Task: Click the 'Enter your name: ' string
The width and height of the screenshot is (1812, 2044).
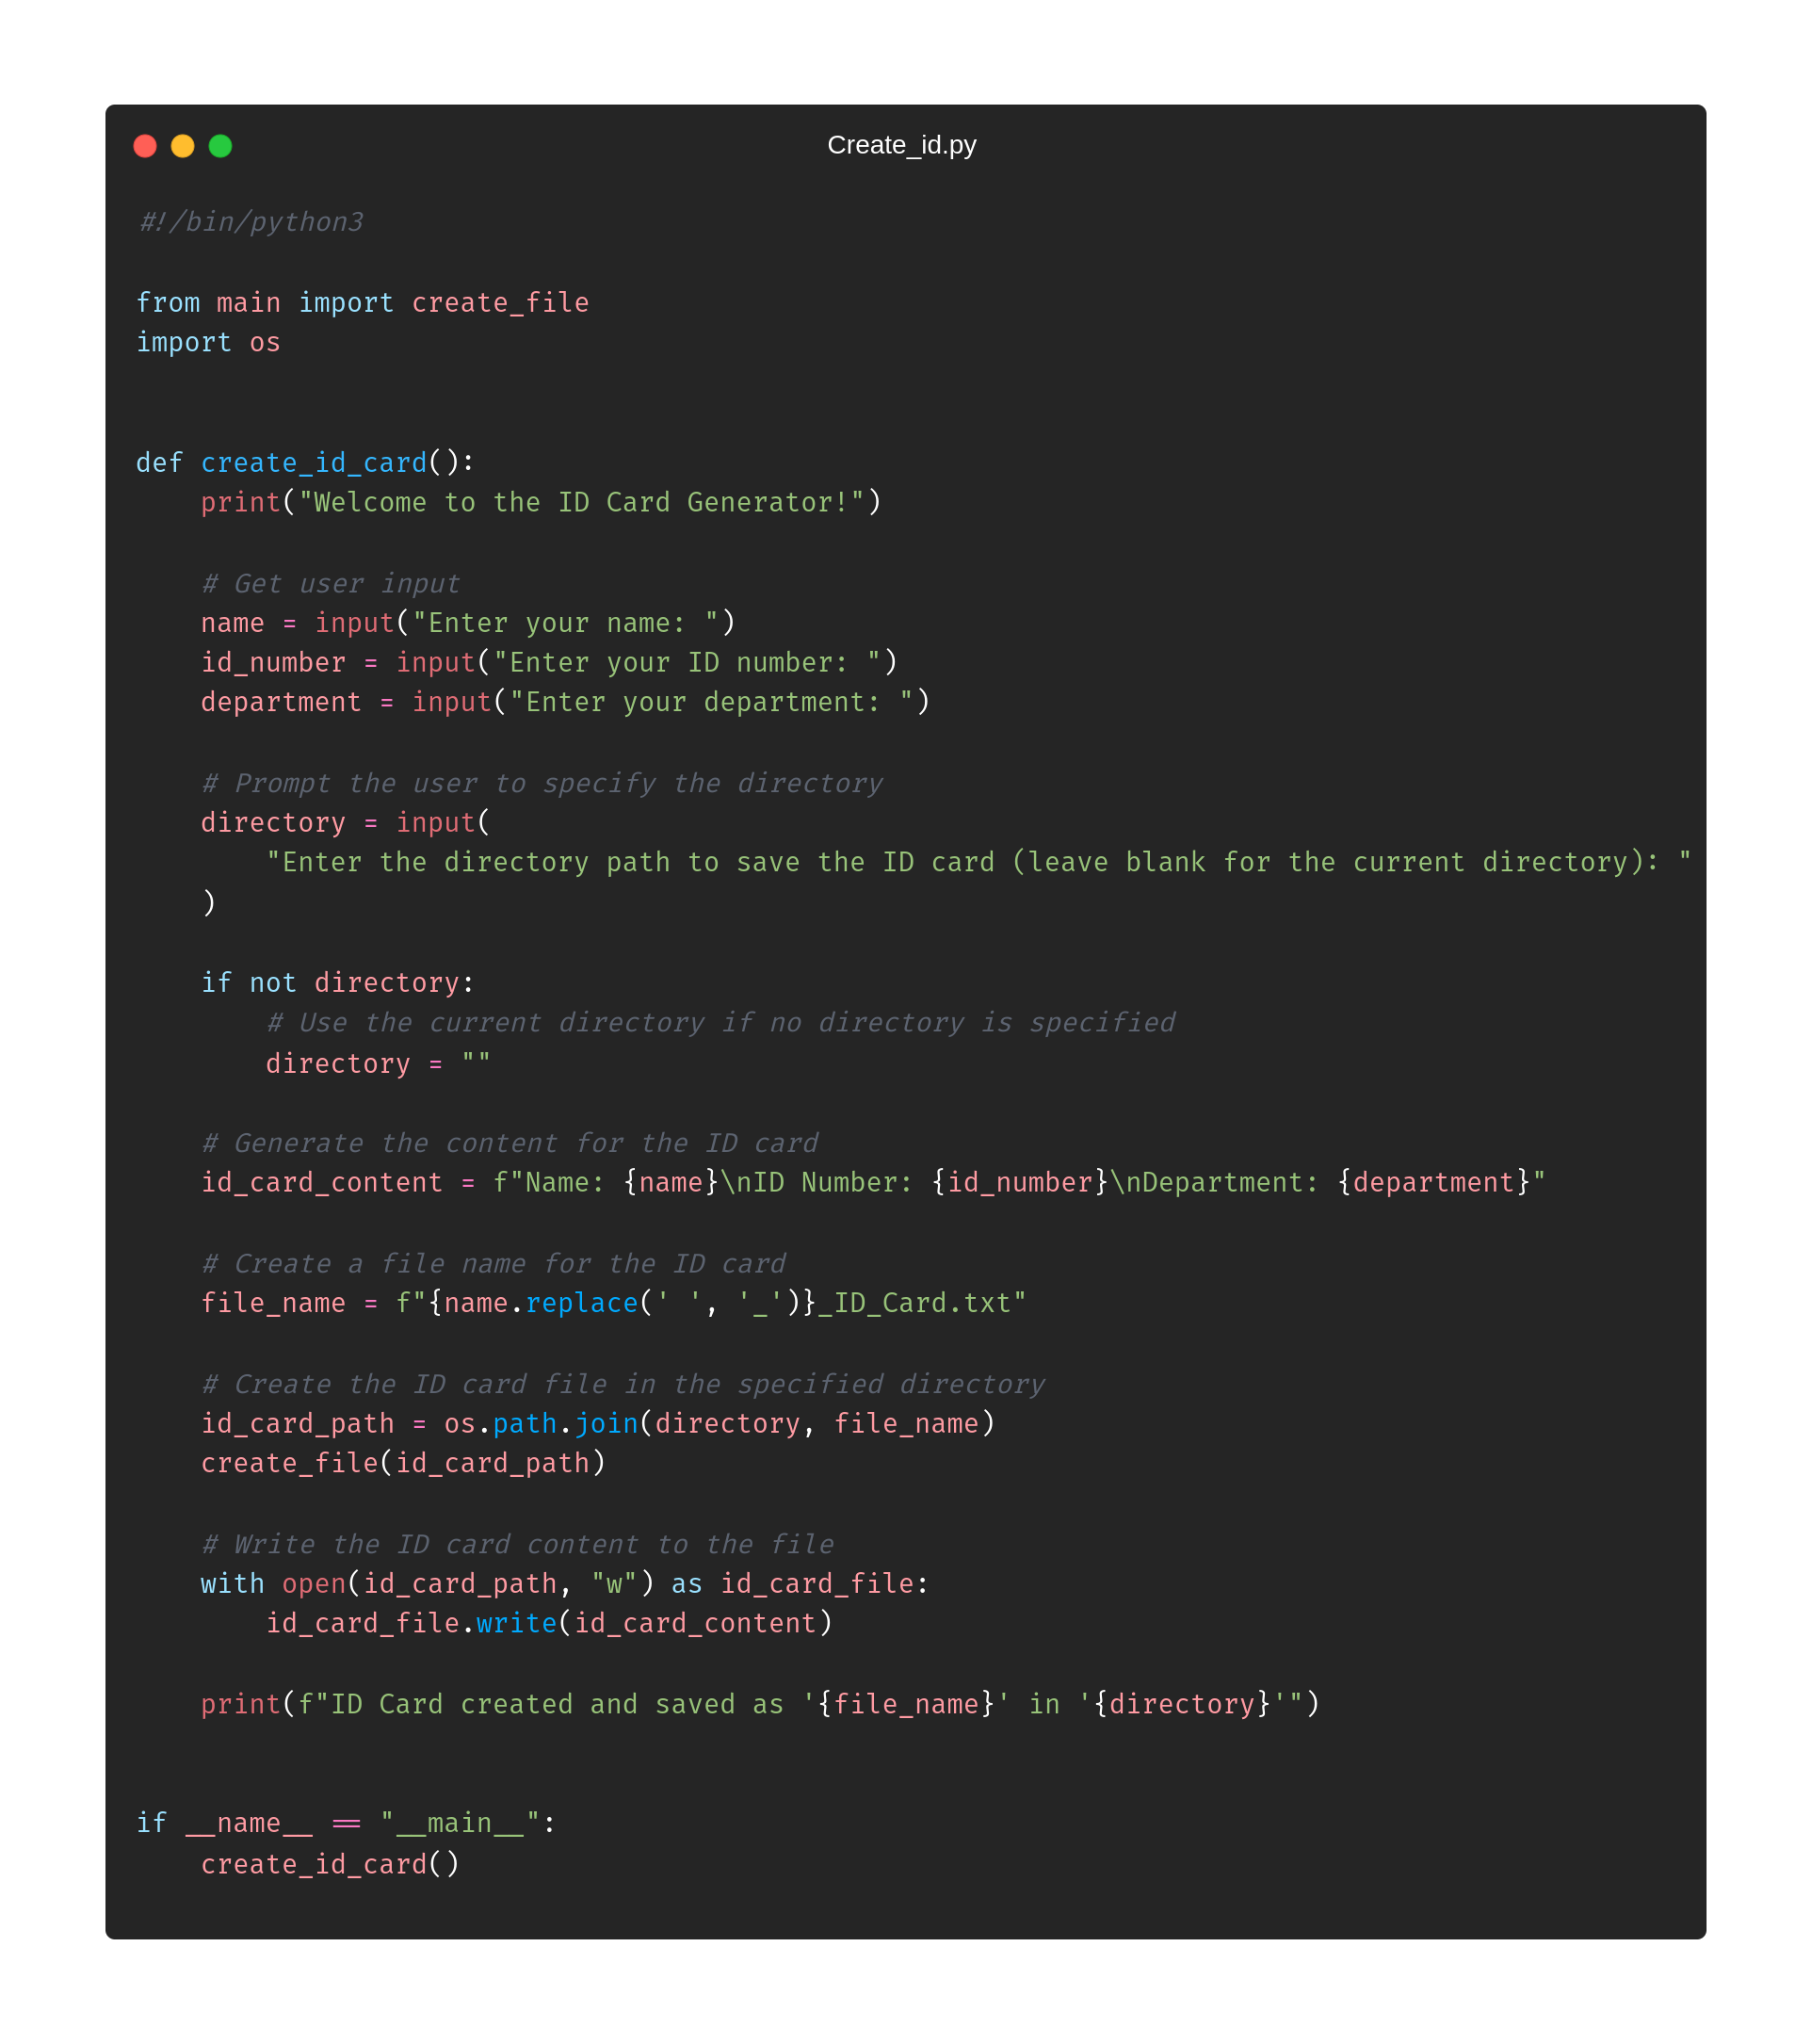Action: 566,623
